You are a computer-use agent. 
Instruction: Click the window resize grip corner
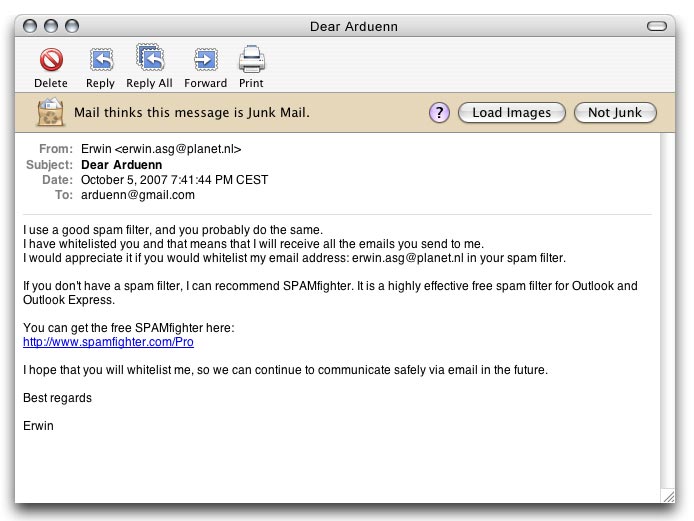668,496
